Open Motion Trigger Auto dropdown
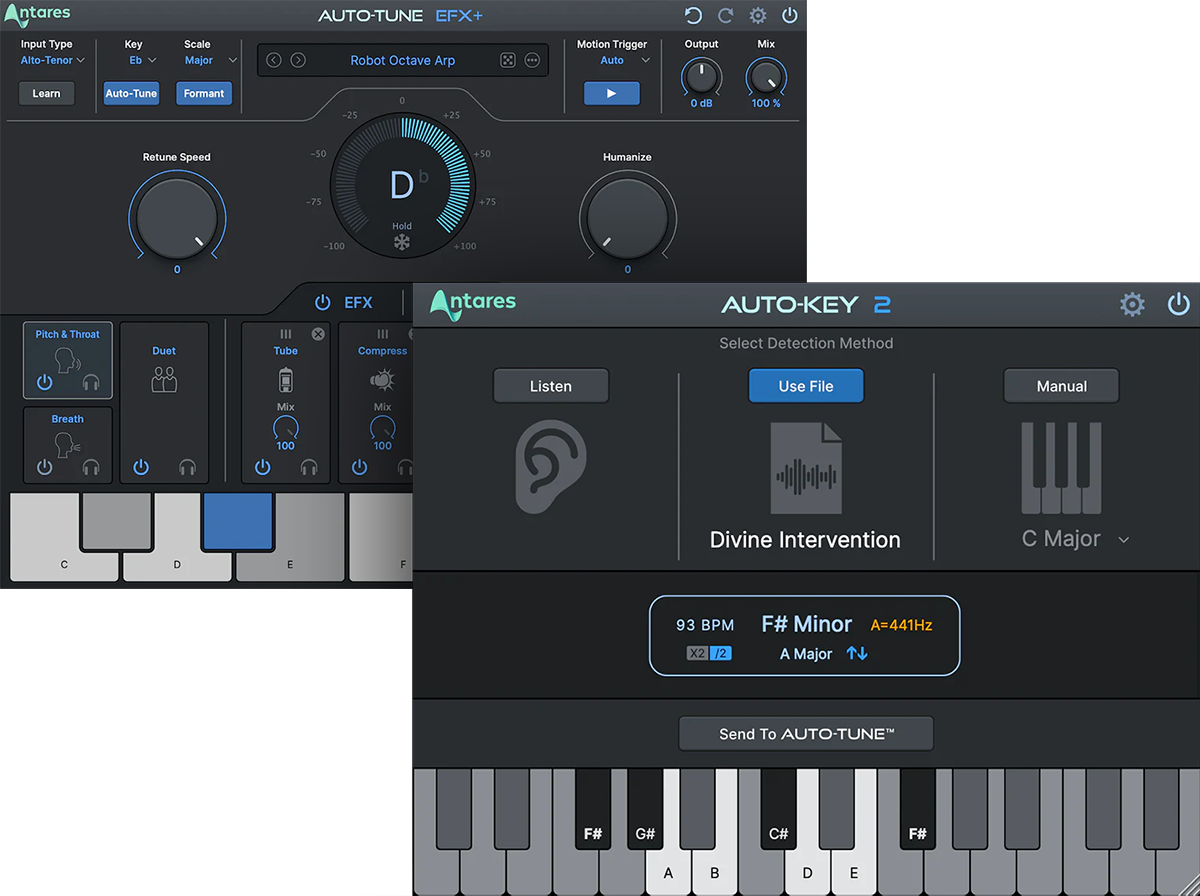 pos(625,60)
